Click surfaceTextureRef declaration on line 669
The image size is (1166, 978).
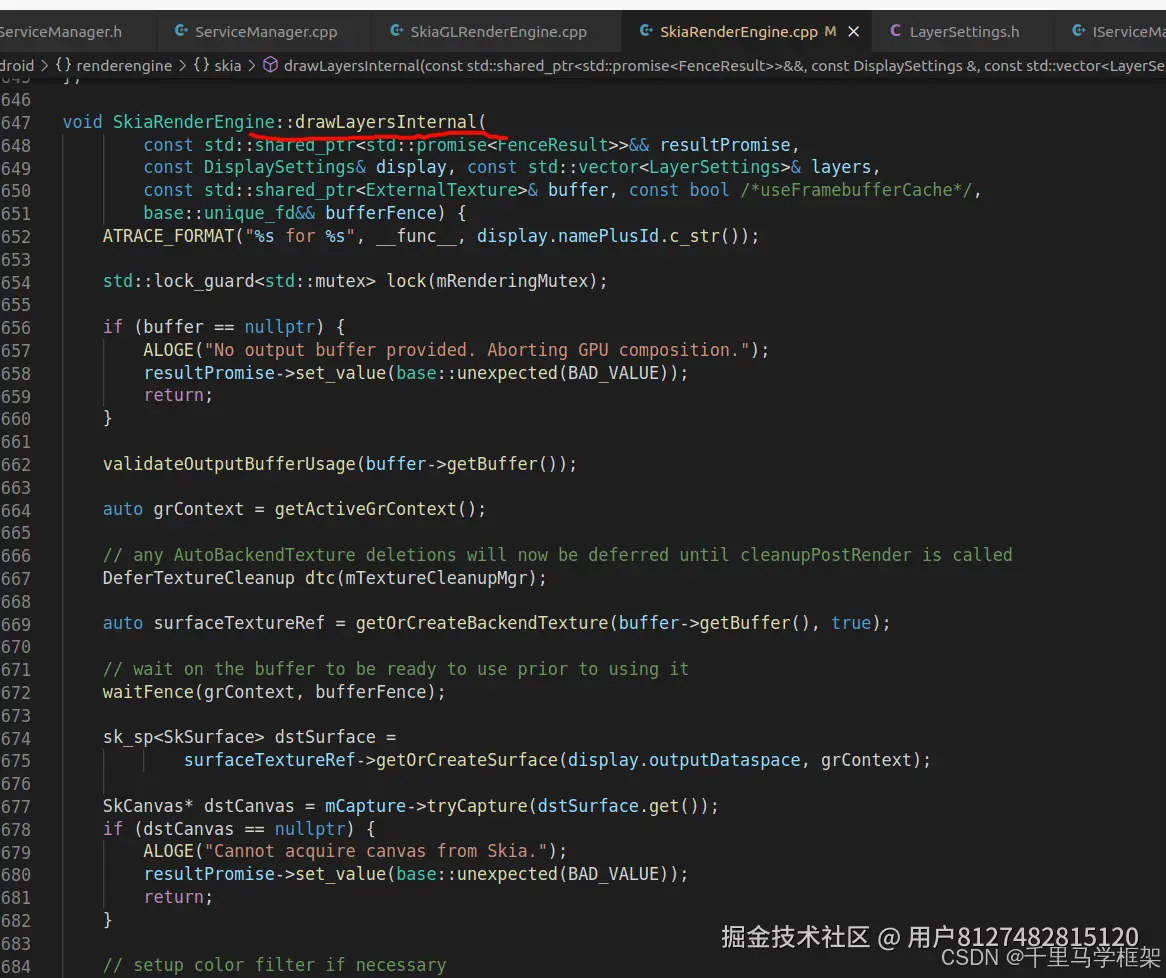(x=239, y=623)
